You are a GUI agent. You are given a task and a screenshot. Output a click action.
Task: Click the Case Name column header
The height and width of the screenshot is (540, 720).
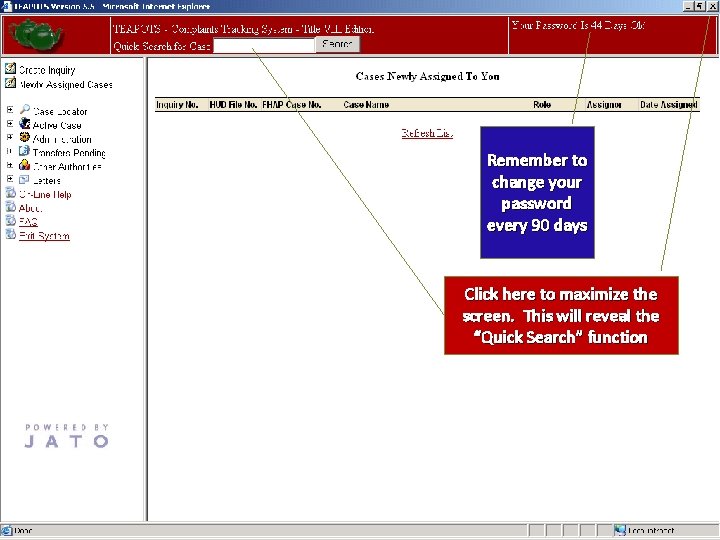[x=366, y=105]
